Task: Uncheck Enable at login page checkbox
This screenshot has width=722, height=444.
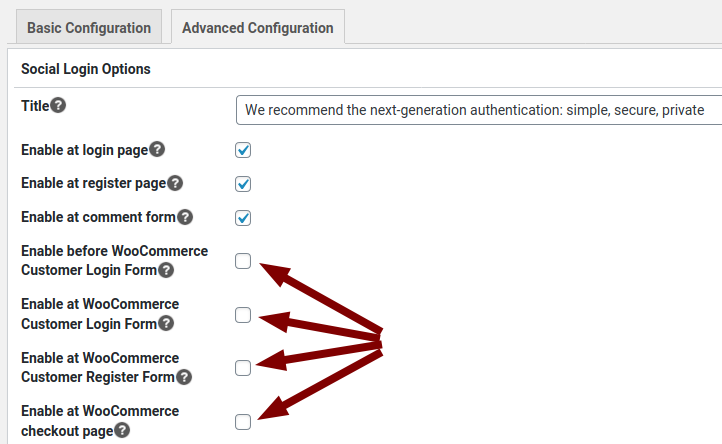Action: click(x=243, y=150)
